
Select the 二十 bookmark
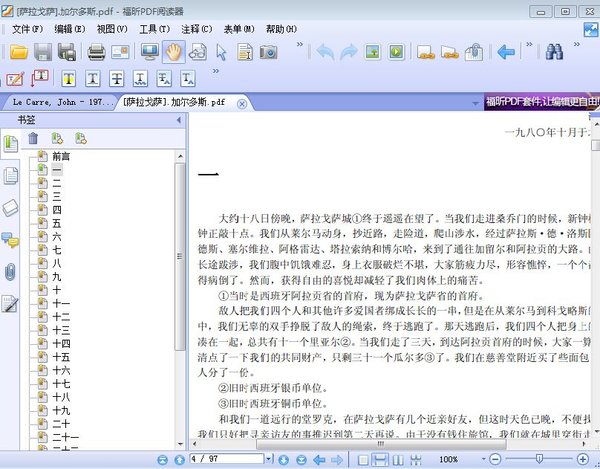click(x=61, y=424)
